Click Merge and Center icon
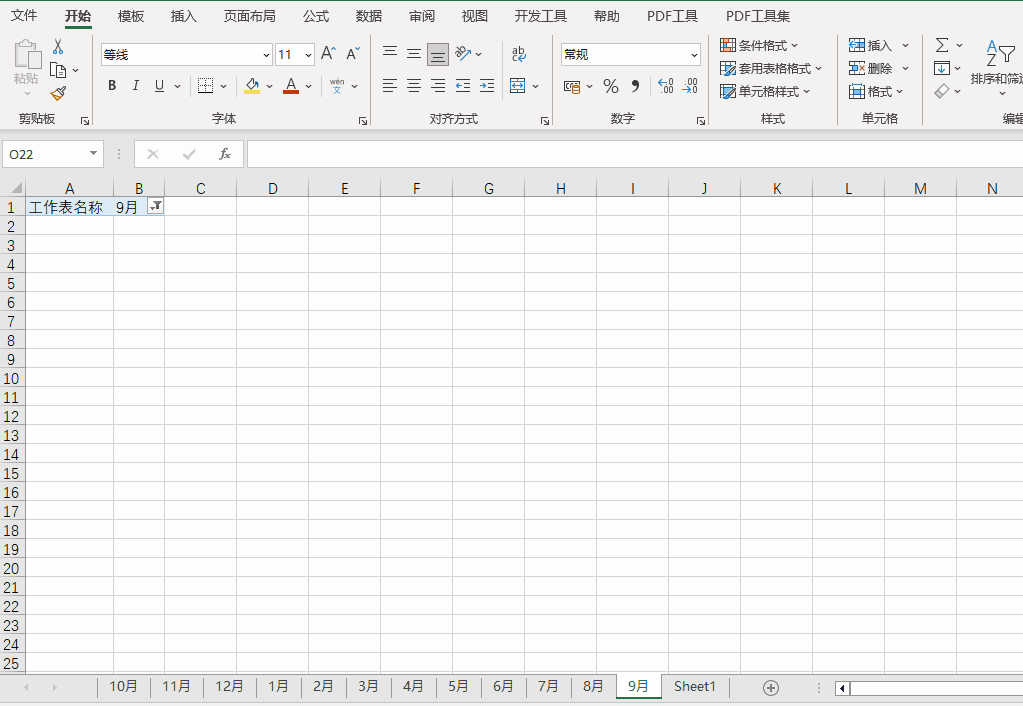 click(517, 85)
